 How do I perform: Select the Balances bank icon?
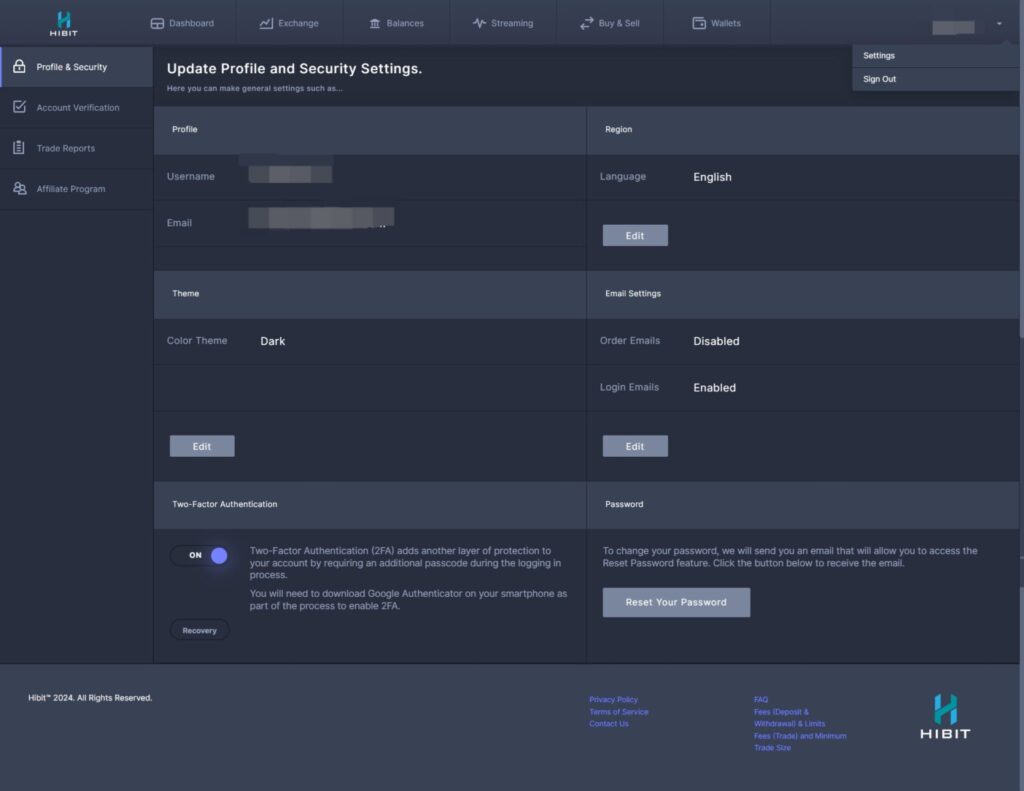375,23
